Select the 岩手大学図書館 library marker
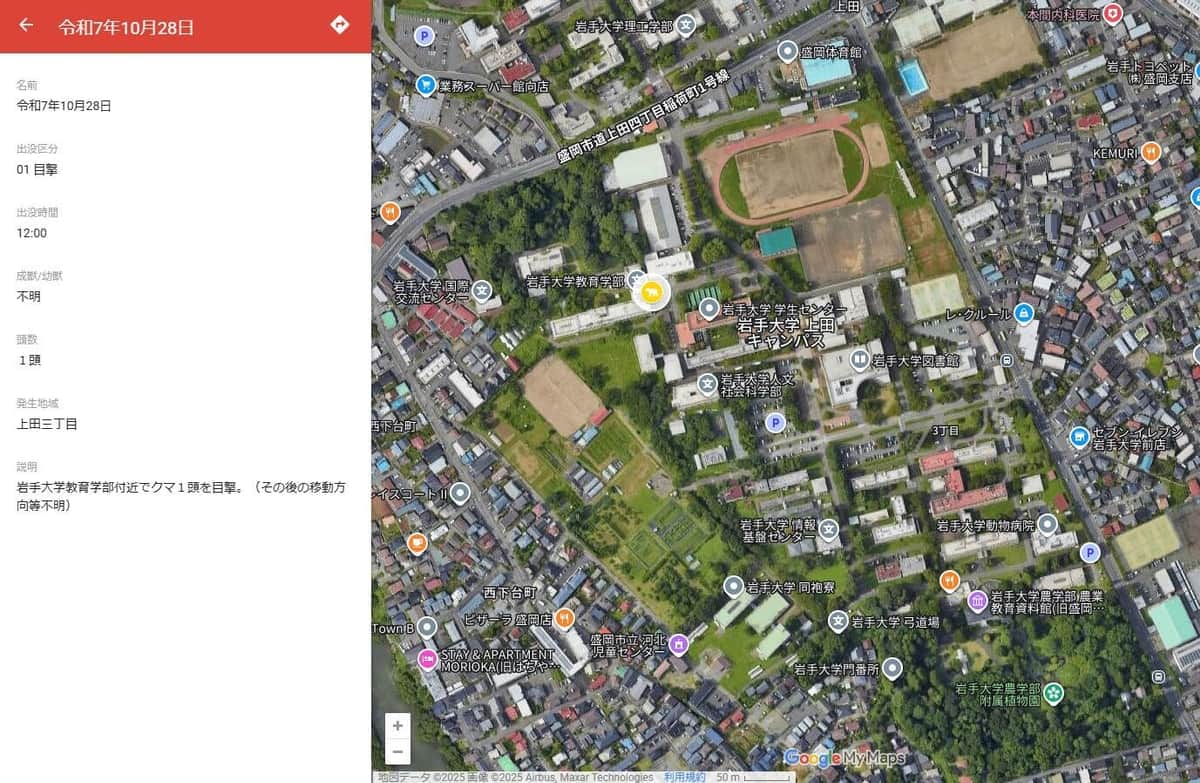The width and height of the screenshot is (1200, 783). click(x=858, y=360)
